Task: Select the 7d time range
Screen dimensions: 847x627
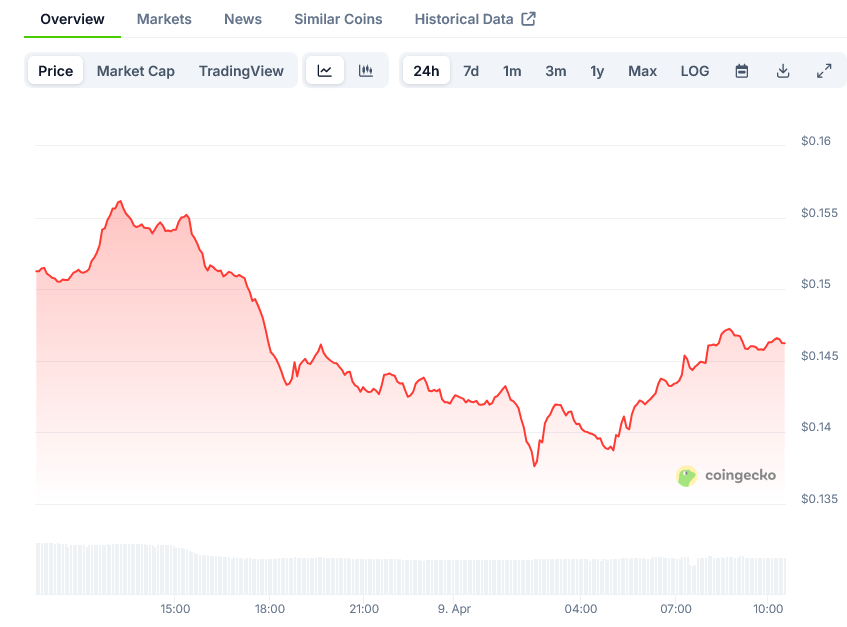Action: click(471, 71)
